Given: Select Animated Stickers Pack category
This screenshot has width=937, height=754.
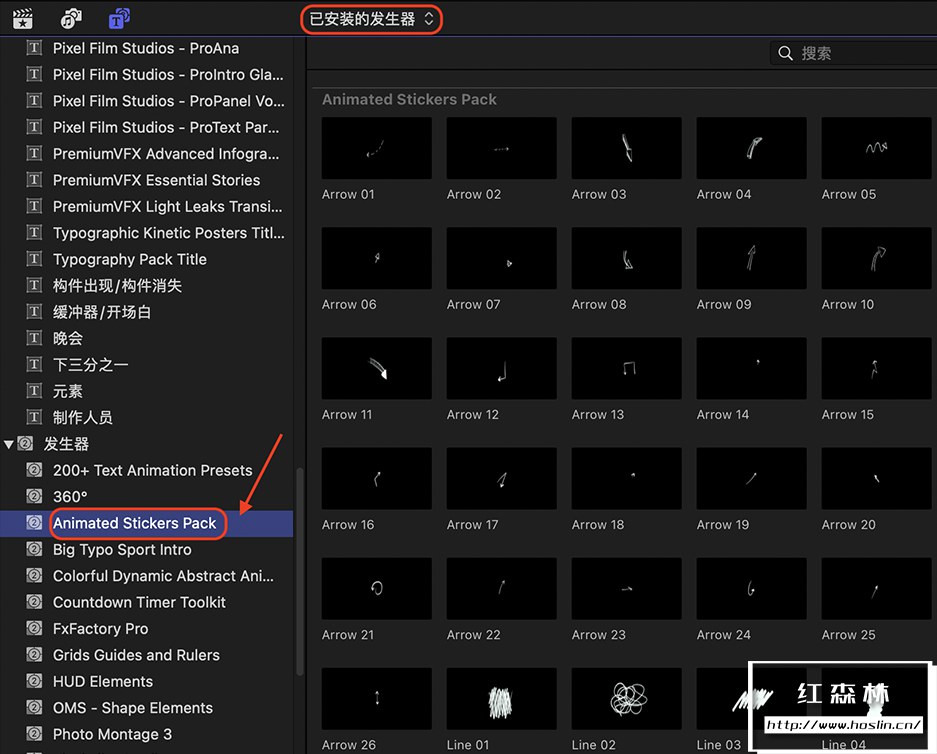Looking at the screenshot, I should pyautogui.click(x=146, y=523).
